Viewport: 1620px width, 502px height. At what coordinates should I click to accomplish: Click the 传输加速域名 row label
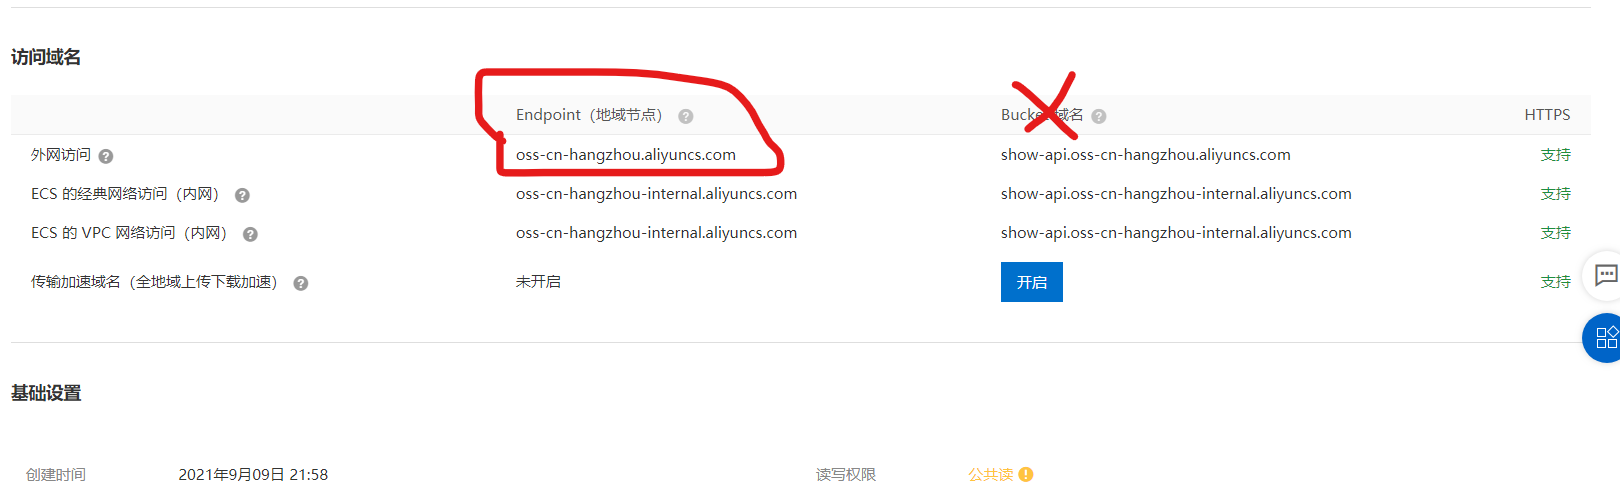[x=154, y=282]
